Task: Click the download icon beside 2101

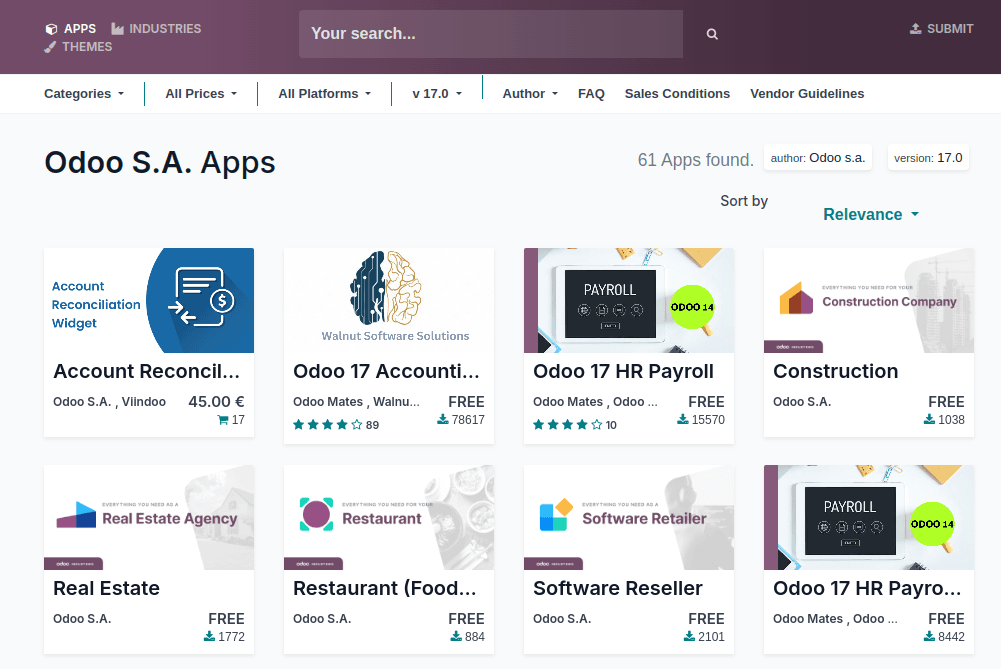Action: click(689, 636)
